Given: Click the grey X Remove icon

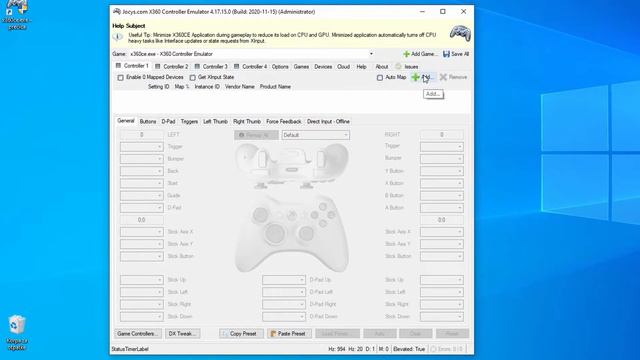Looking at the screenshot, I should point(443,77).
